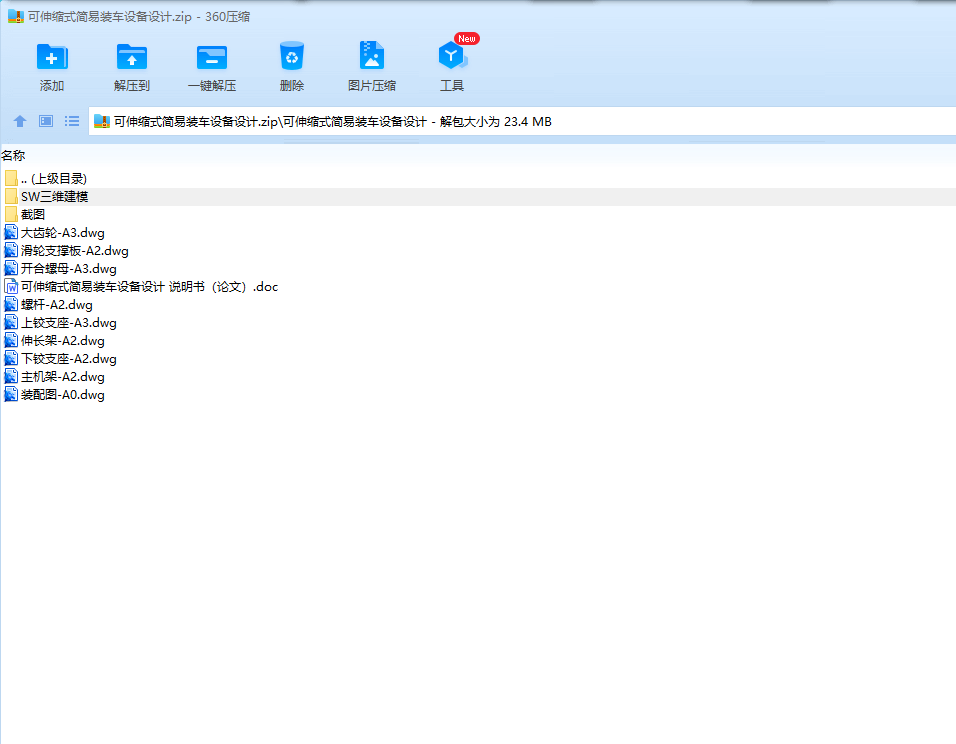Switch to the list view icon
Screen dimensions: 956x744
point(72,121)
